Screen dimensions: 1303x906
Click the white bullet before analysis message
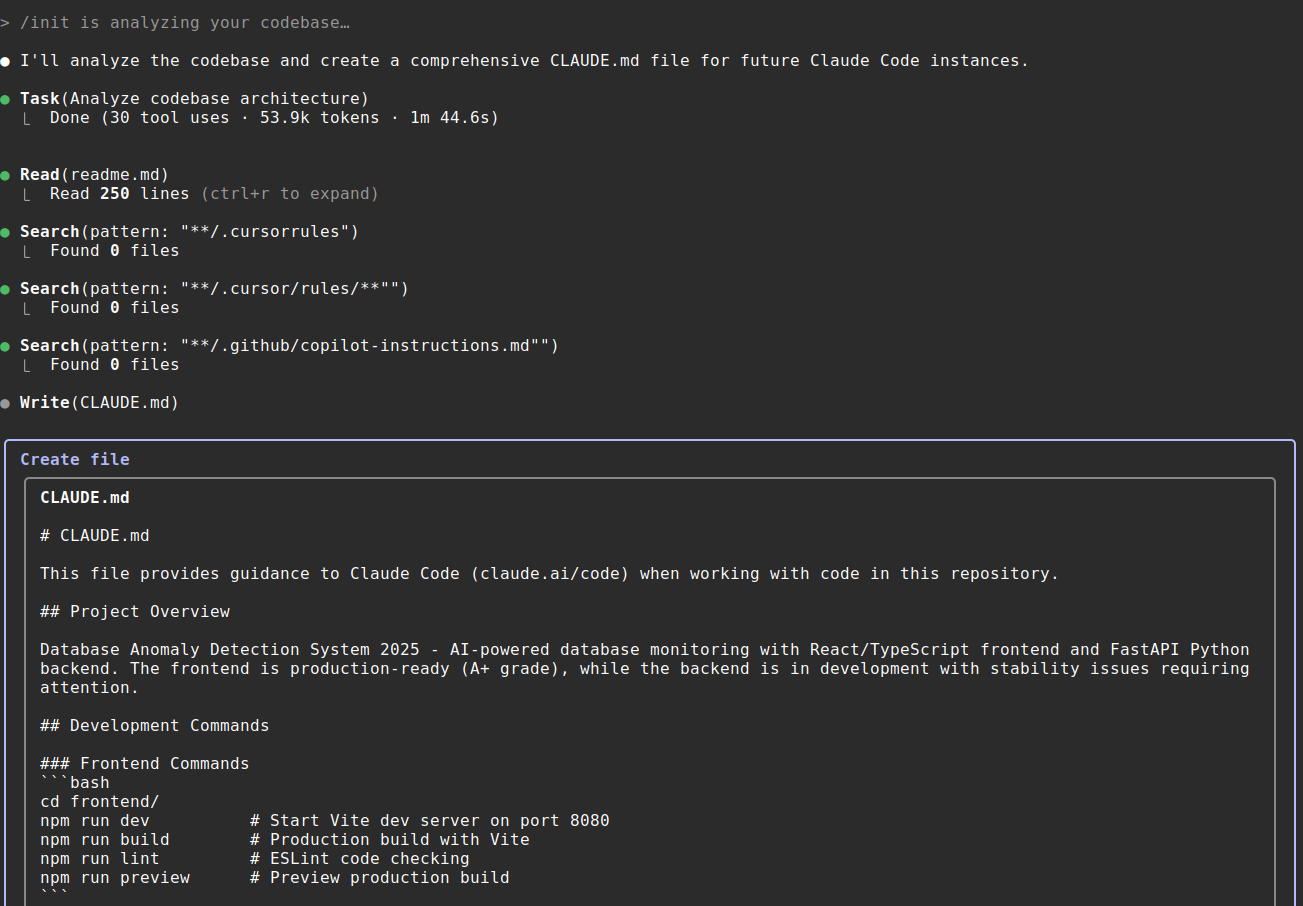tap(5, 61)
